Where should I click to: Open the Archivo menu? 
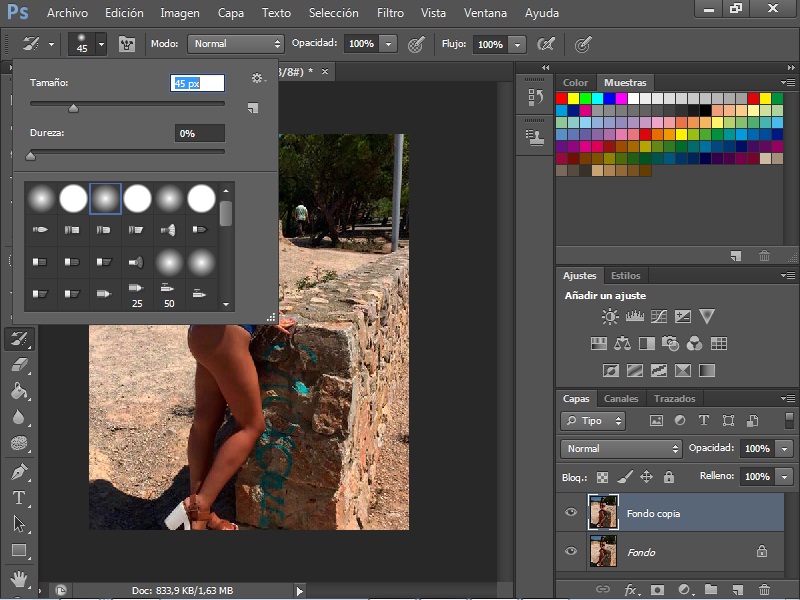(67, 13)
